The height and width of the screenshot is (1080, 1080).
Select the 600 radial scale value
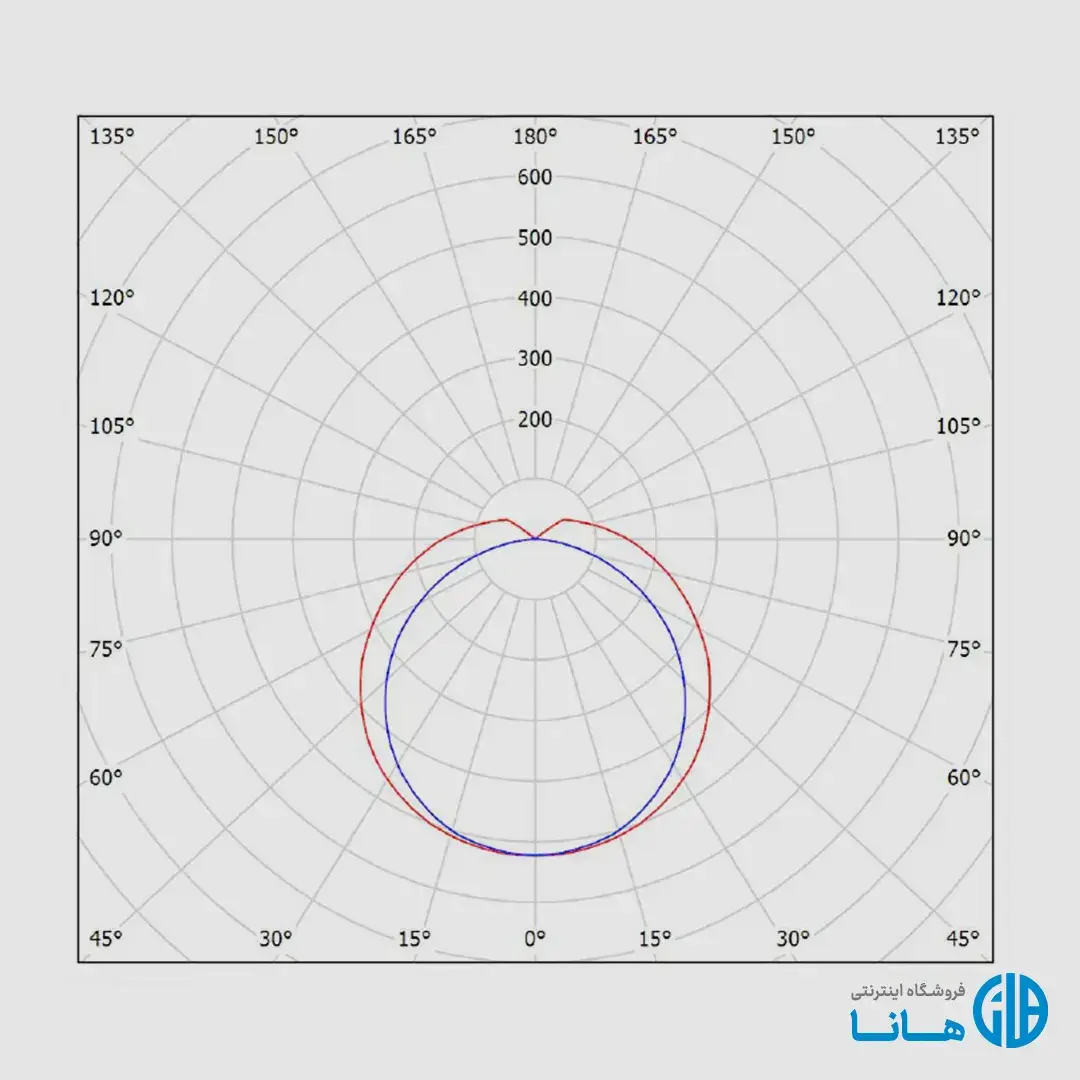coord(534,177)
